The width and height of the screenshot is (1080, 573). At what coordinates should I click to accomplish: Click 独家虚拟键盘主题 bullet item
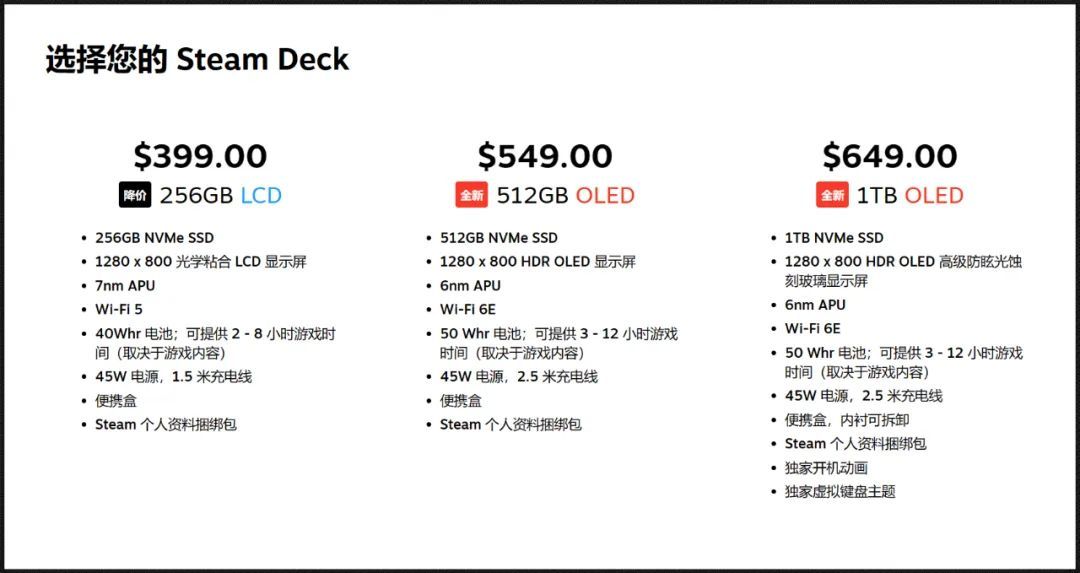coord(840,492)
